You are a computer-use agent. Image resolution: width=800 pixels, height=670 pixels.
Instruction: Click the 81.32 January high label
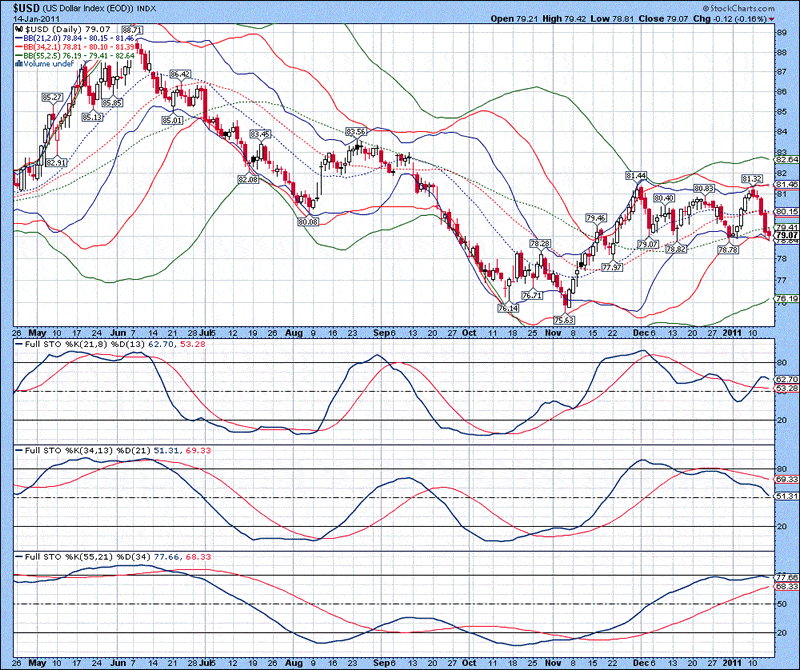pos(752,178)
